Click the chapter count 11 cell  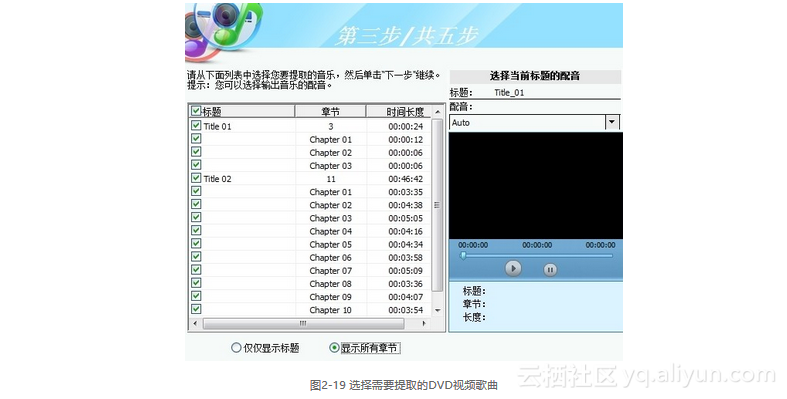pos(331,179)
